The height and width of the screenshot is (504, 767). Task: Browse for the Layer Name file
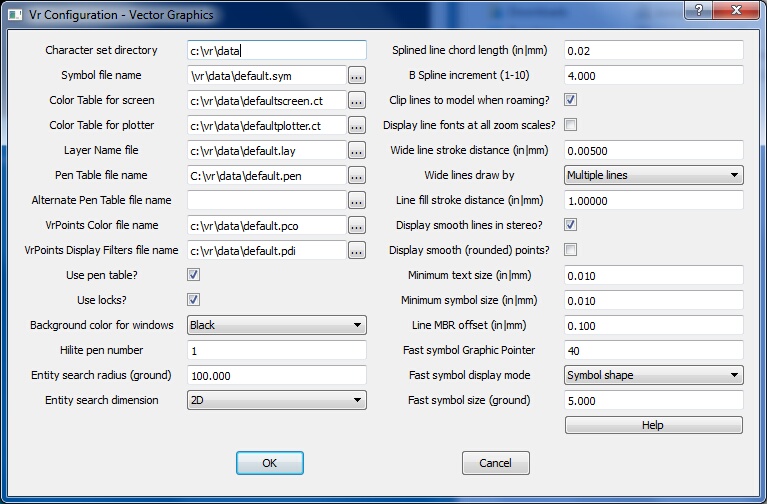(357, 151)
